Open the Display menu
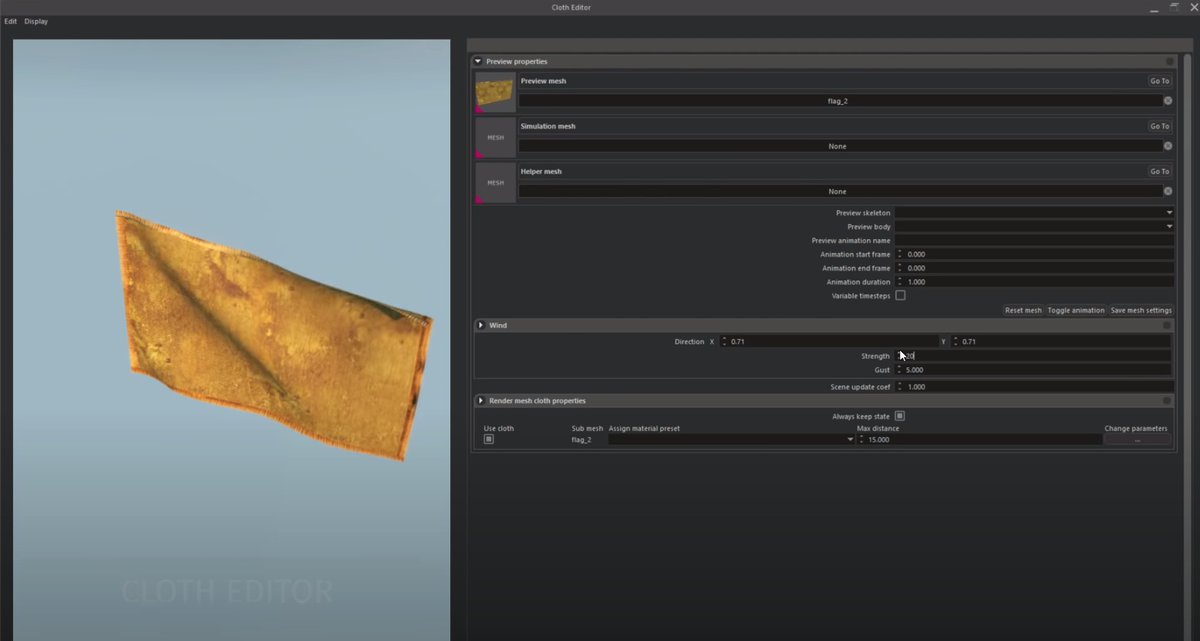 (x=36, y=21)
